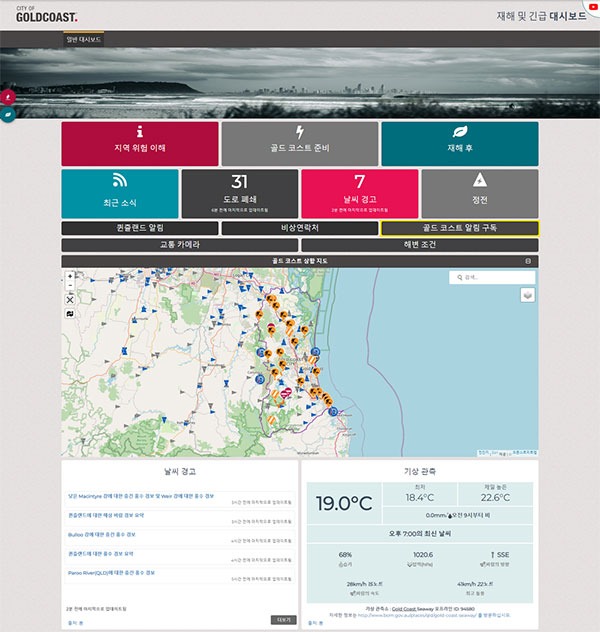
Task: Open the 최근 소식 news tile
Action: pos(120,193)
